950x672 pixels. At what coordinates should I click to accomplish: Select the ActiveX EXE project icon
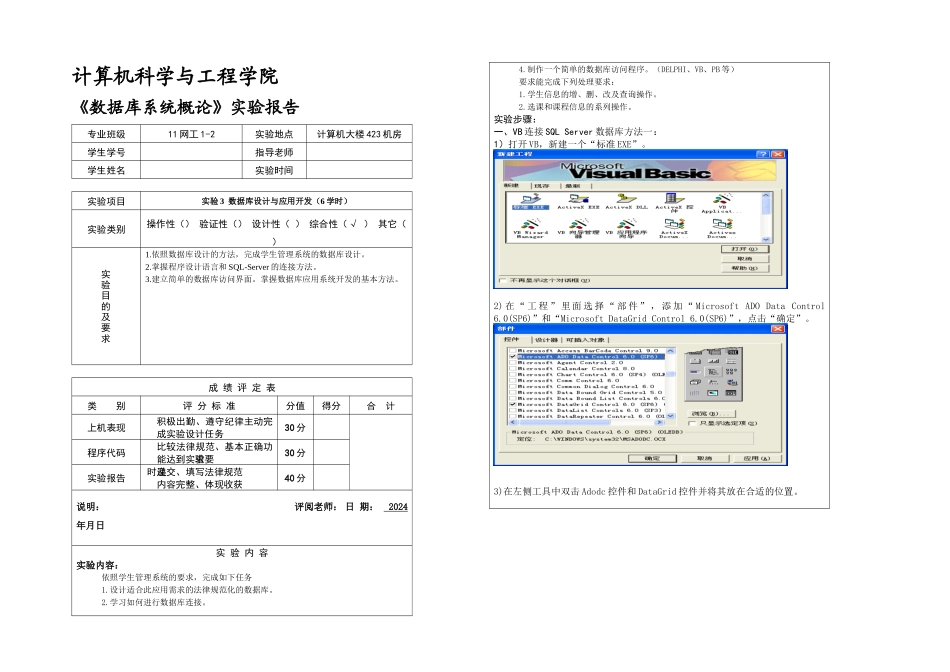click(578, 202)
